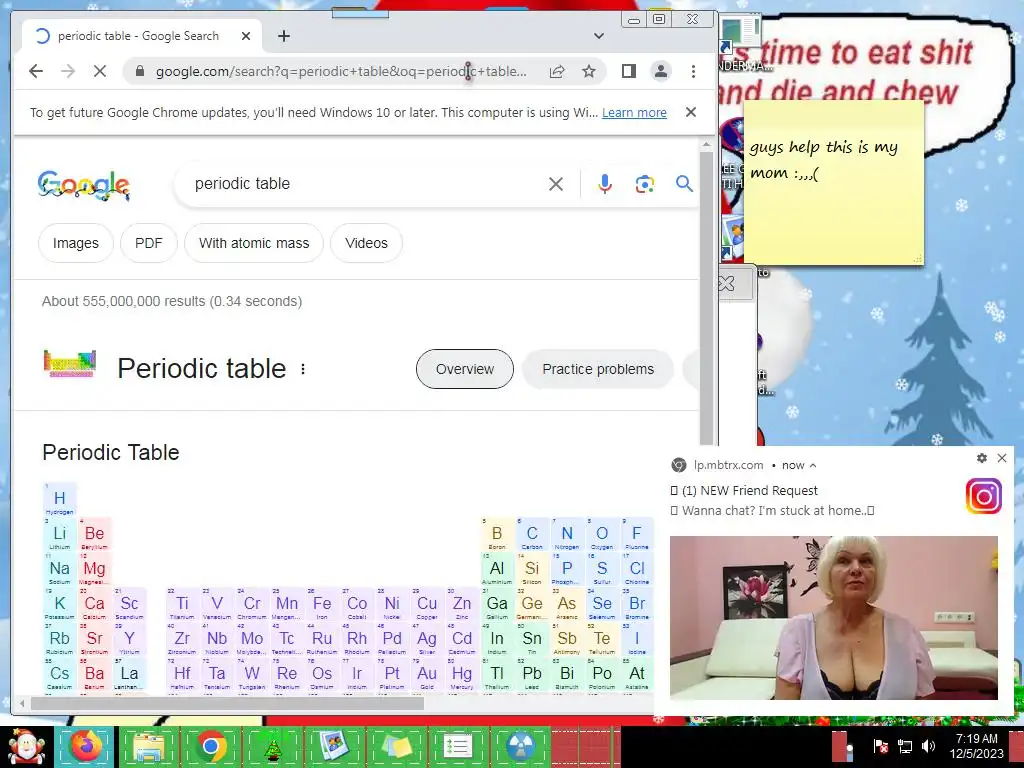Share this page using the address bar icon
Viewport: 1024px width, 768px height.
pos(557,71)
